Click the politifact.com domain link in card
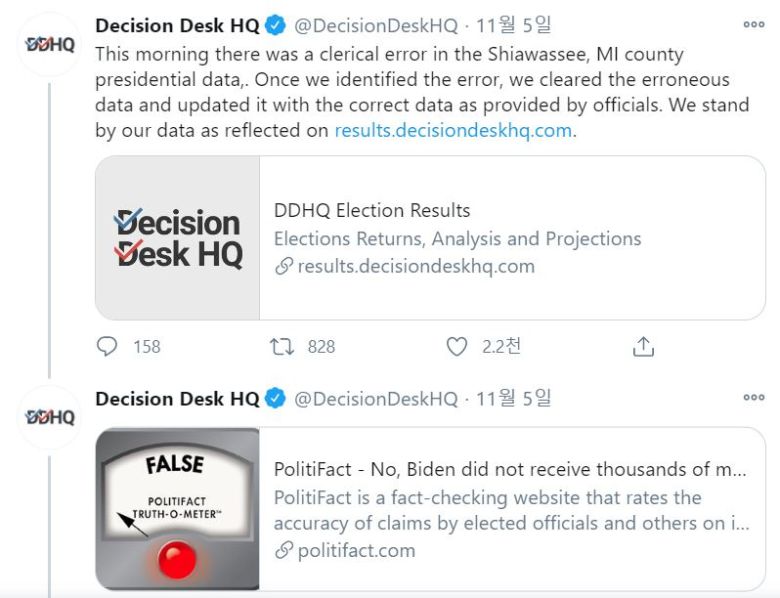The height and width of the screenshot is (598, 780). coord(355,550)
